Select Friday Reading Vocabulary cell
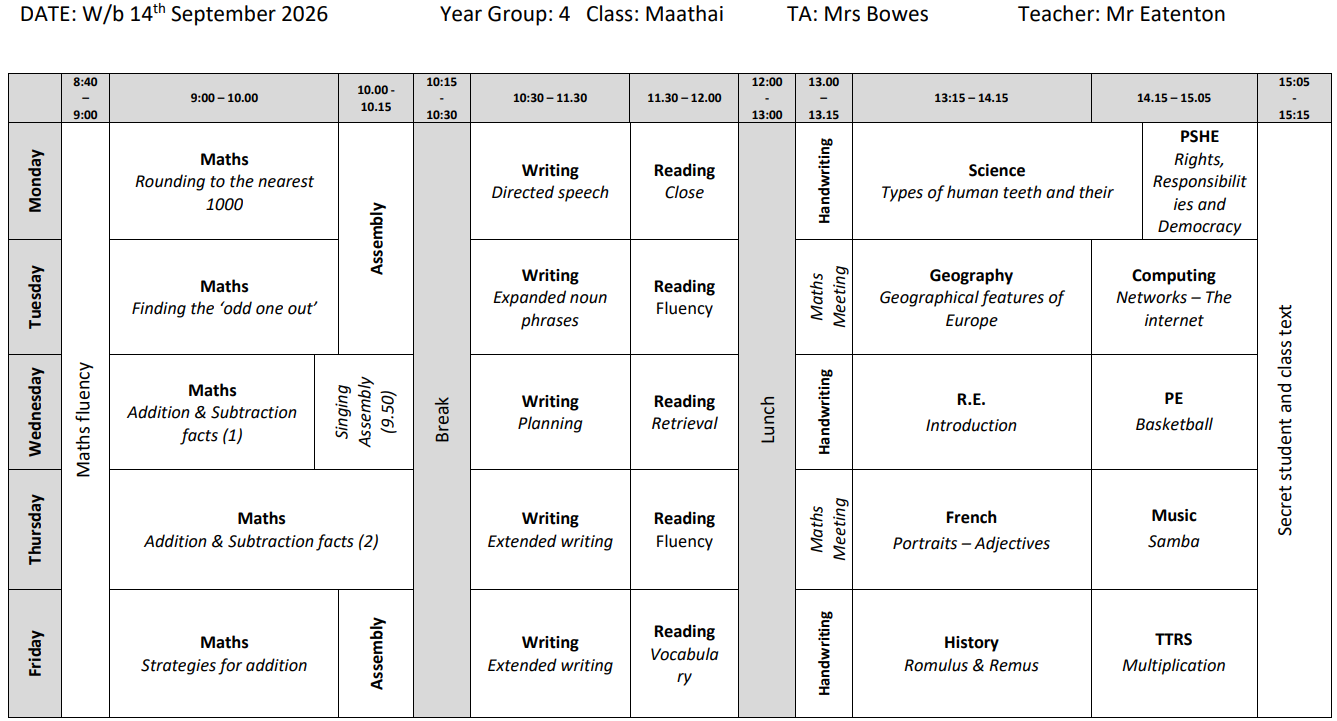This screenshot has width=1337, height=721. (685, 653)
